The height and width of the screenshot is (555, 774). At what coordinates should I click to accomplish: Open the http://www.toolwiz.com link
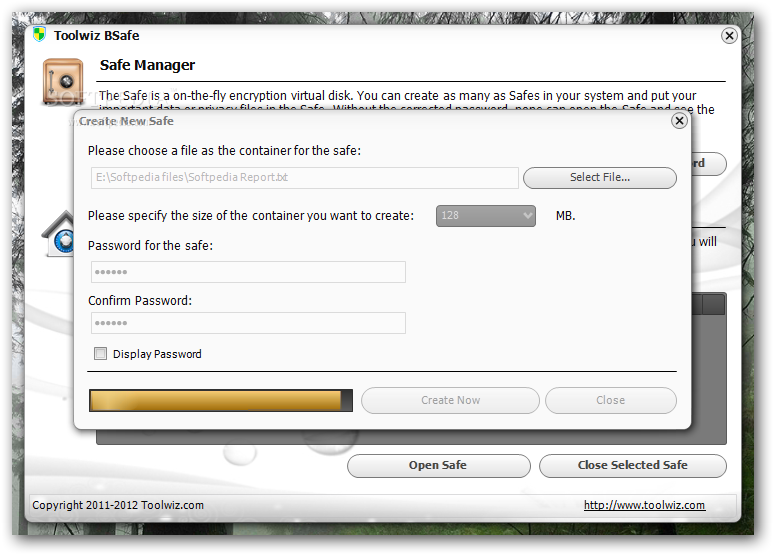[644, 505]
